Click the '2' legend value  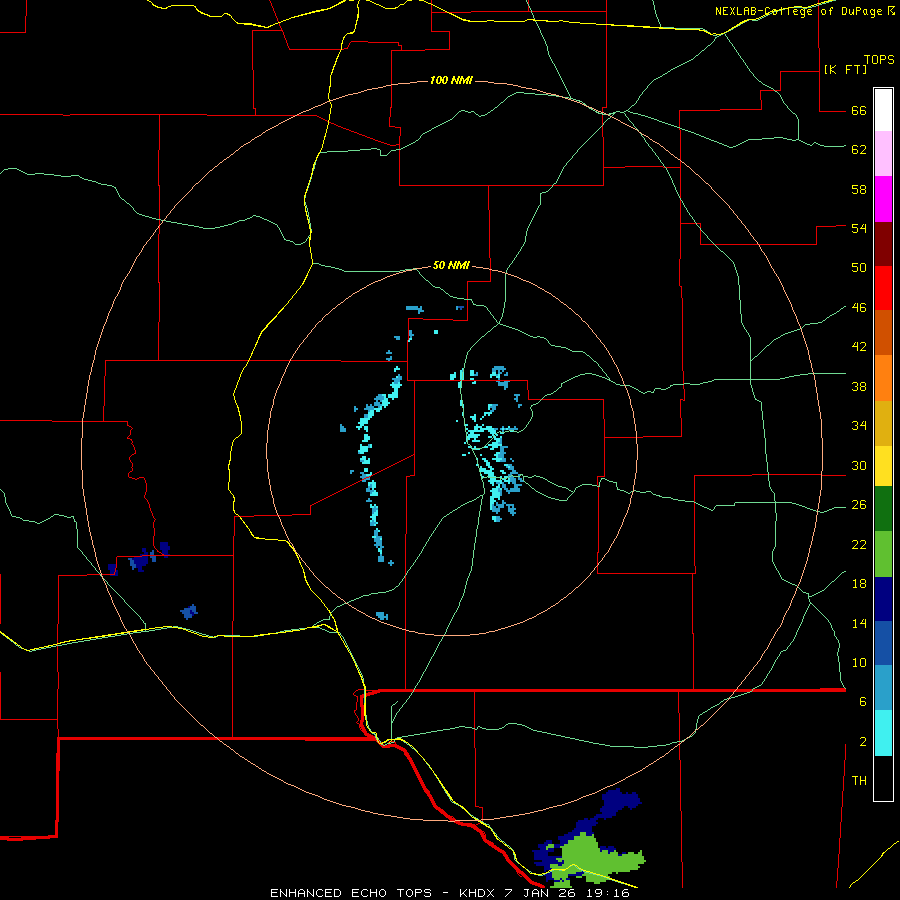[x=863, y=742]
